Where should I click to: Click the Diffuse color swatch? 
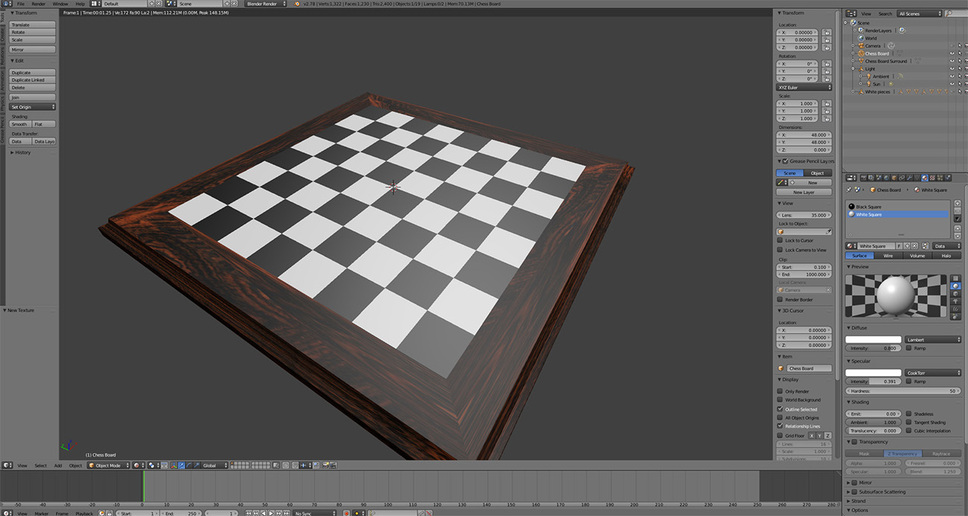874,339
